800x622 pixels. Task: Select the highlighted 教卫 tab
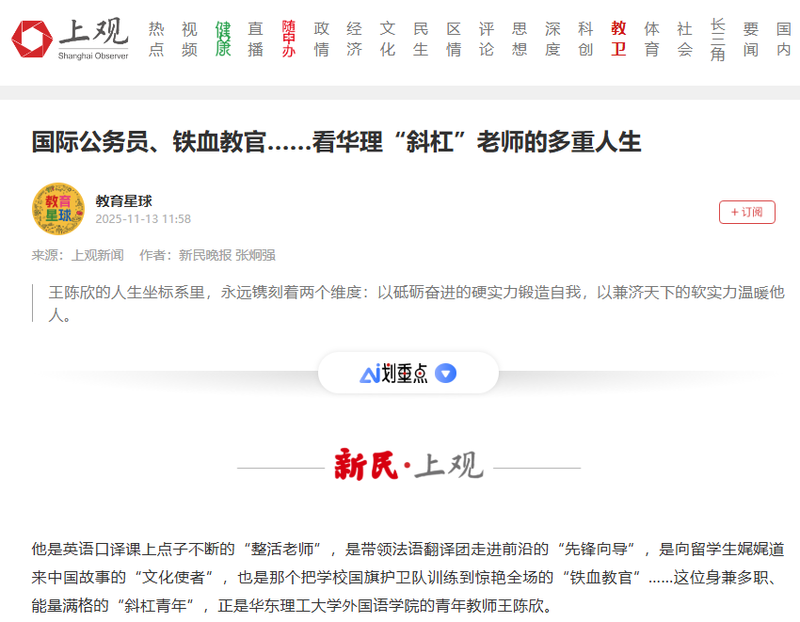(x=618, y=39)
